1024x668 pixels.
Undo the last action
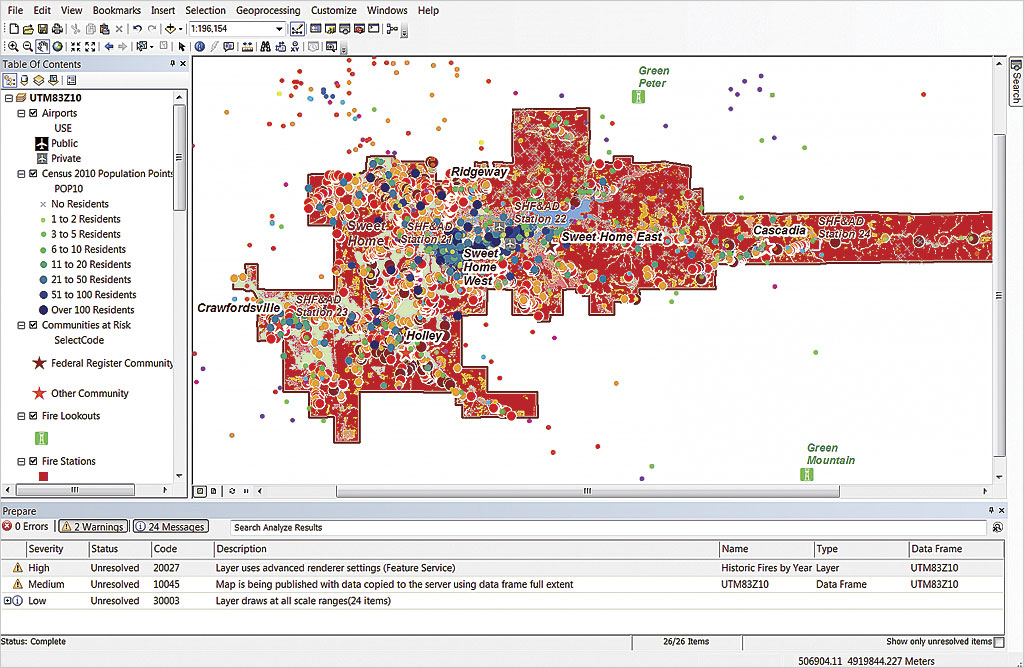click(x=137, y=29)
